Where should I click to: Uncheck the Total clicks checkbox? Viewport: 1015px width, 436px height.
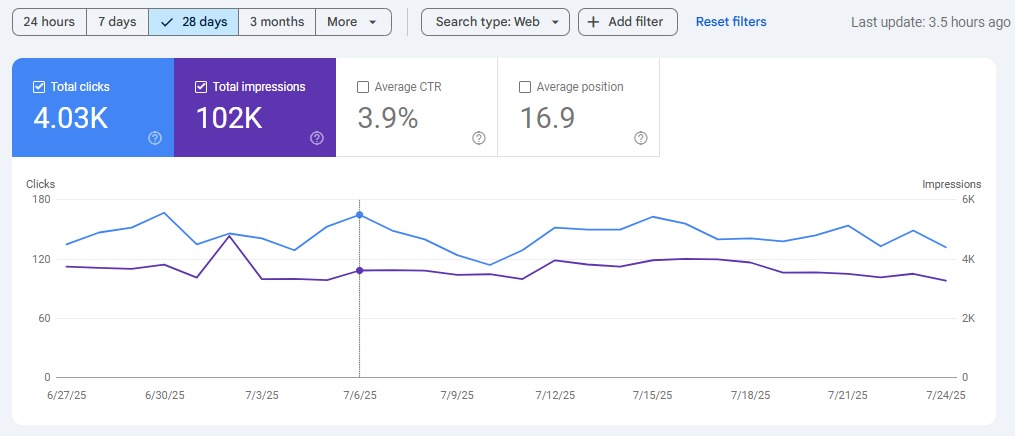coord(39,87)
